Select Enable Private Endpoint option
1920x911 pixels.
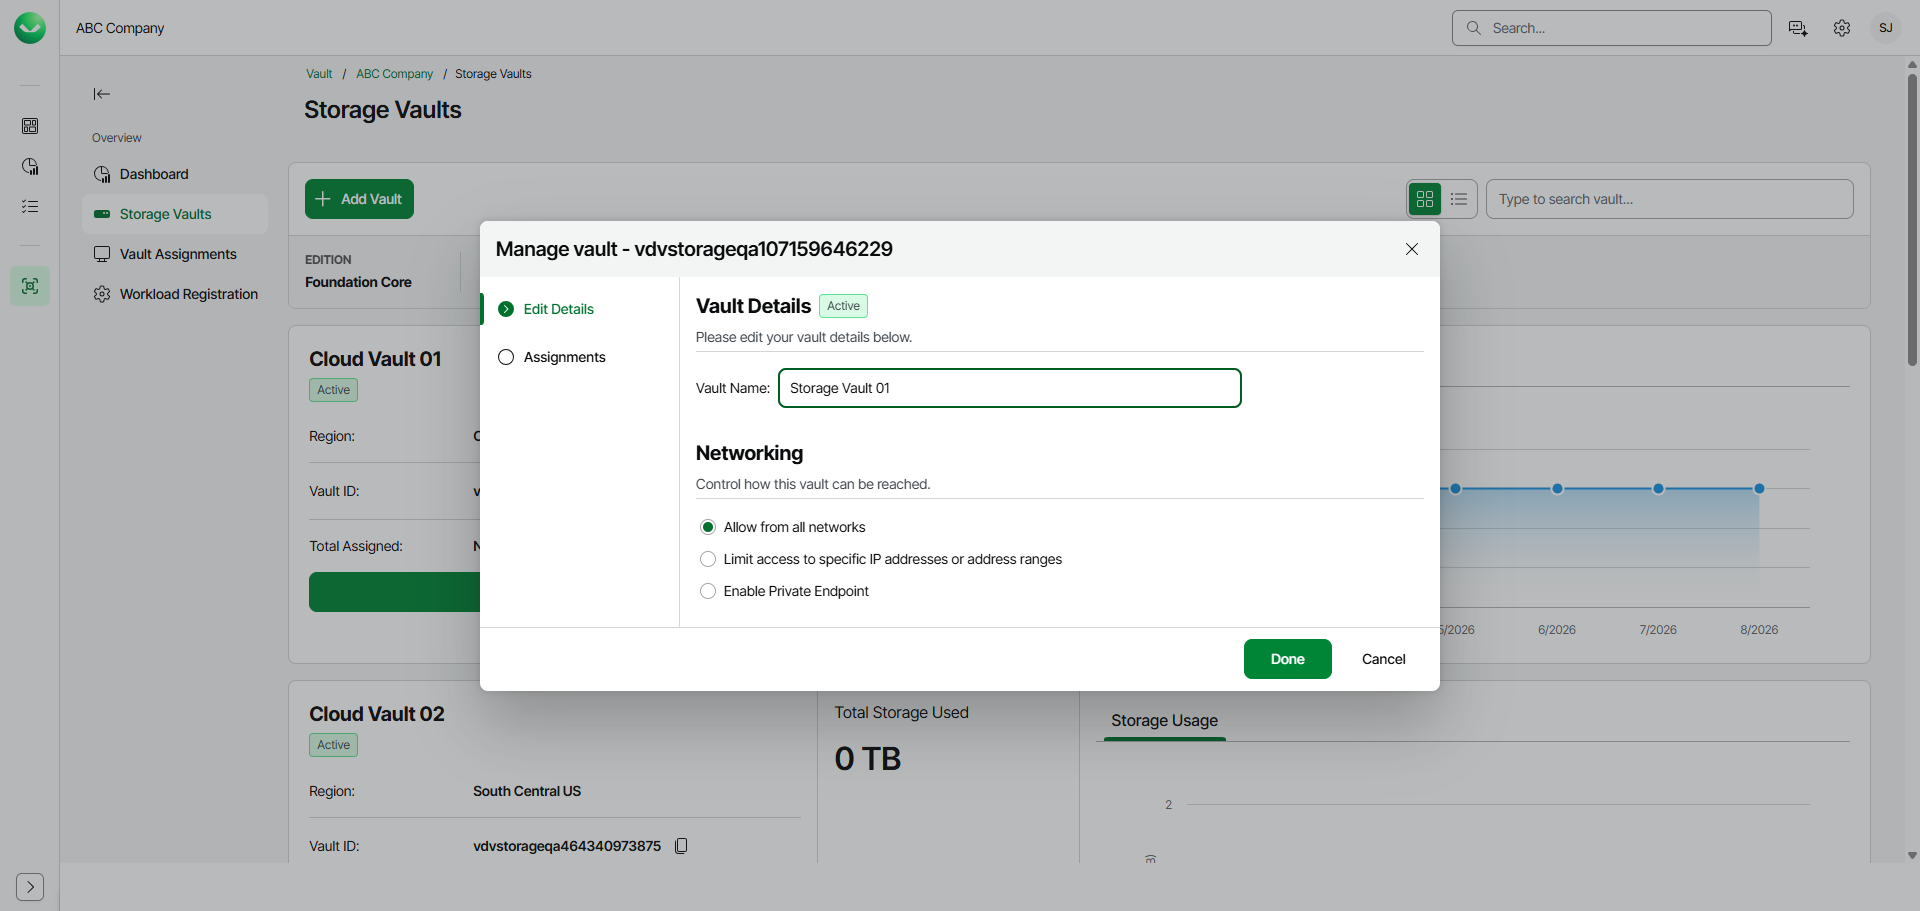click(708, 591)
